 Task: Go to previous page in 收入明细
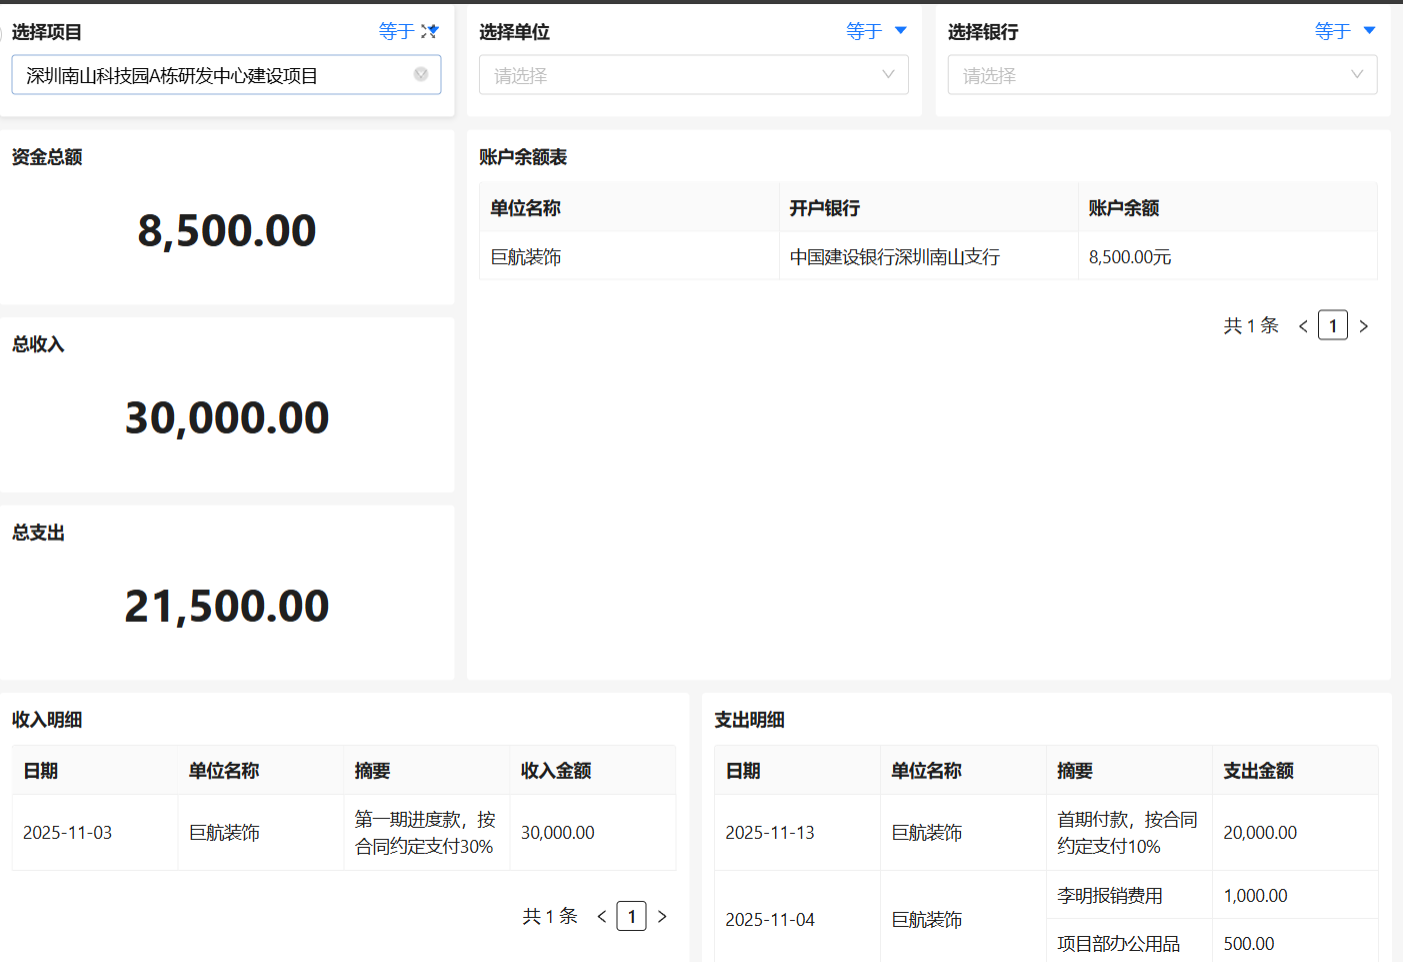(602, 916)
